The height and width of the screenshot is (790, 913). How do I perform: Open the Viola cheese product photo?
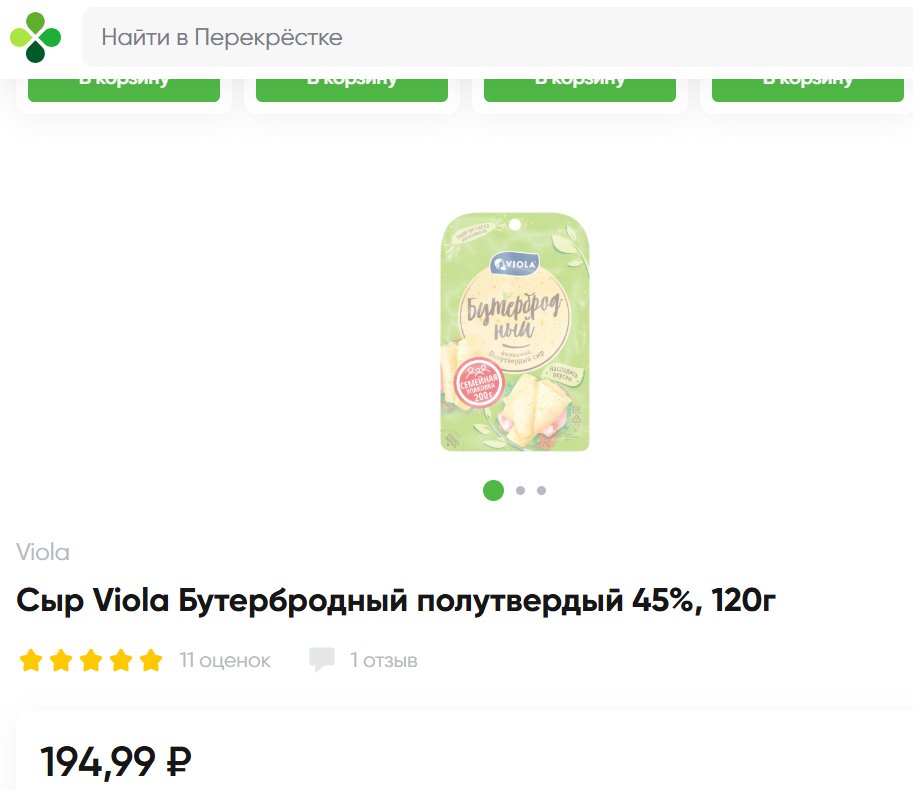[515, 332]
